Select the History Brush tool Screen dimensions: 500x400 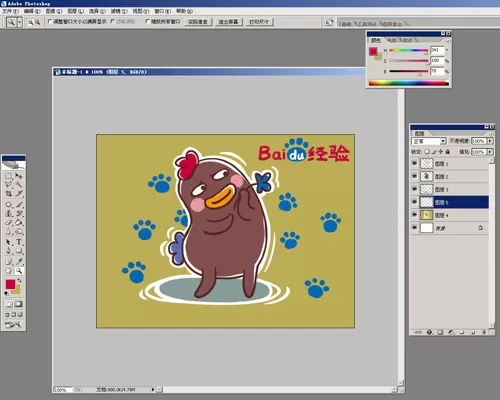pyautogui.click(x=19, y=213)
